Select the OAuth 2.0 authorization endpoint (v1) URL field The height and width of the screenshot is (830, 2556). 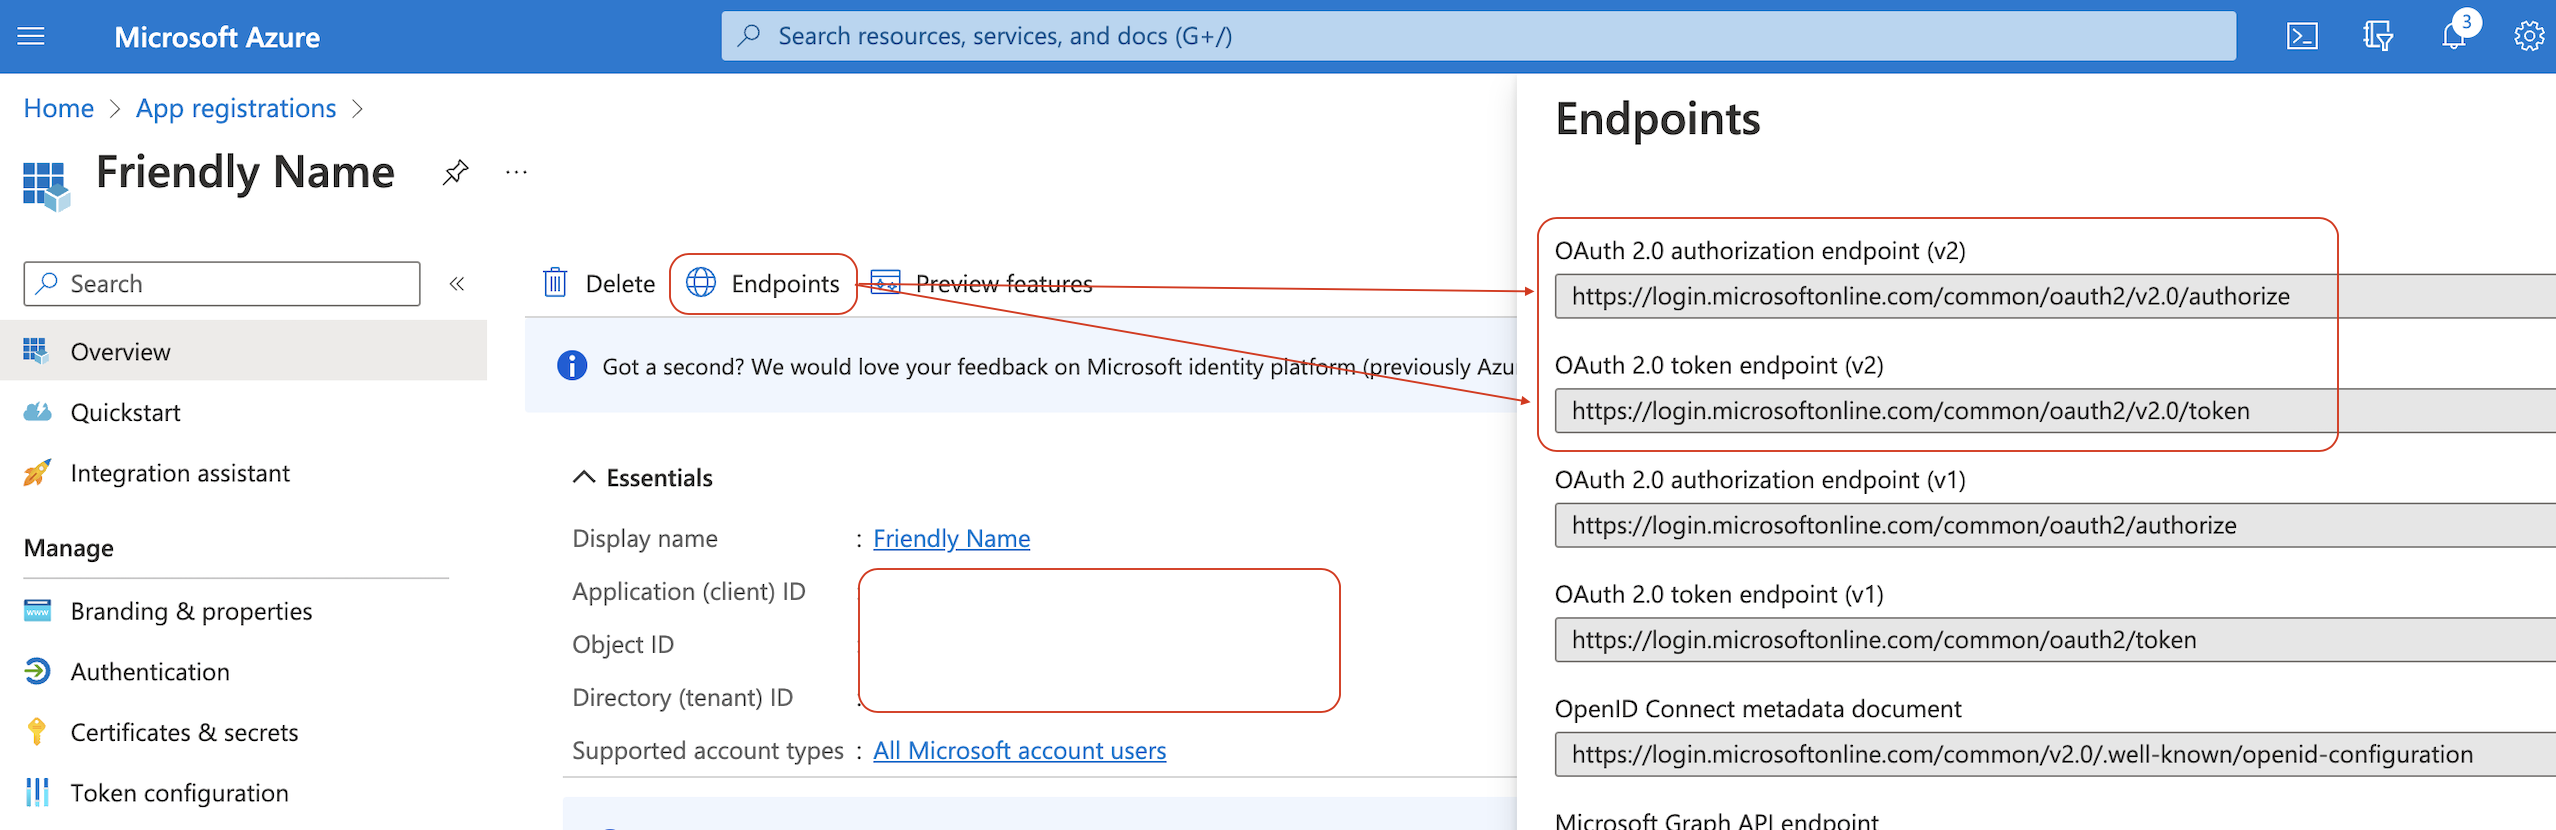tap(2055, 525)
